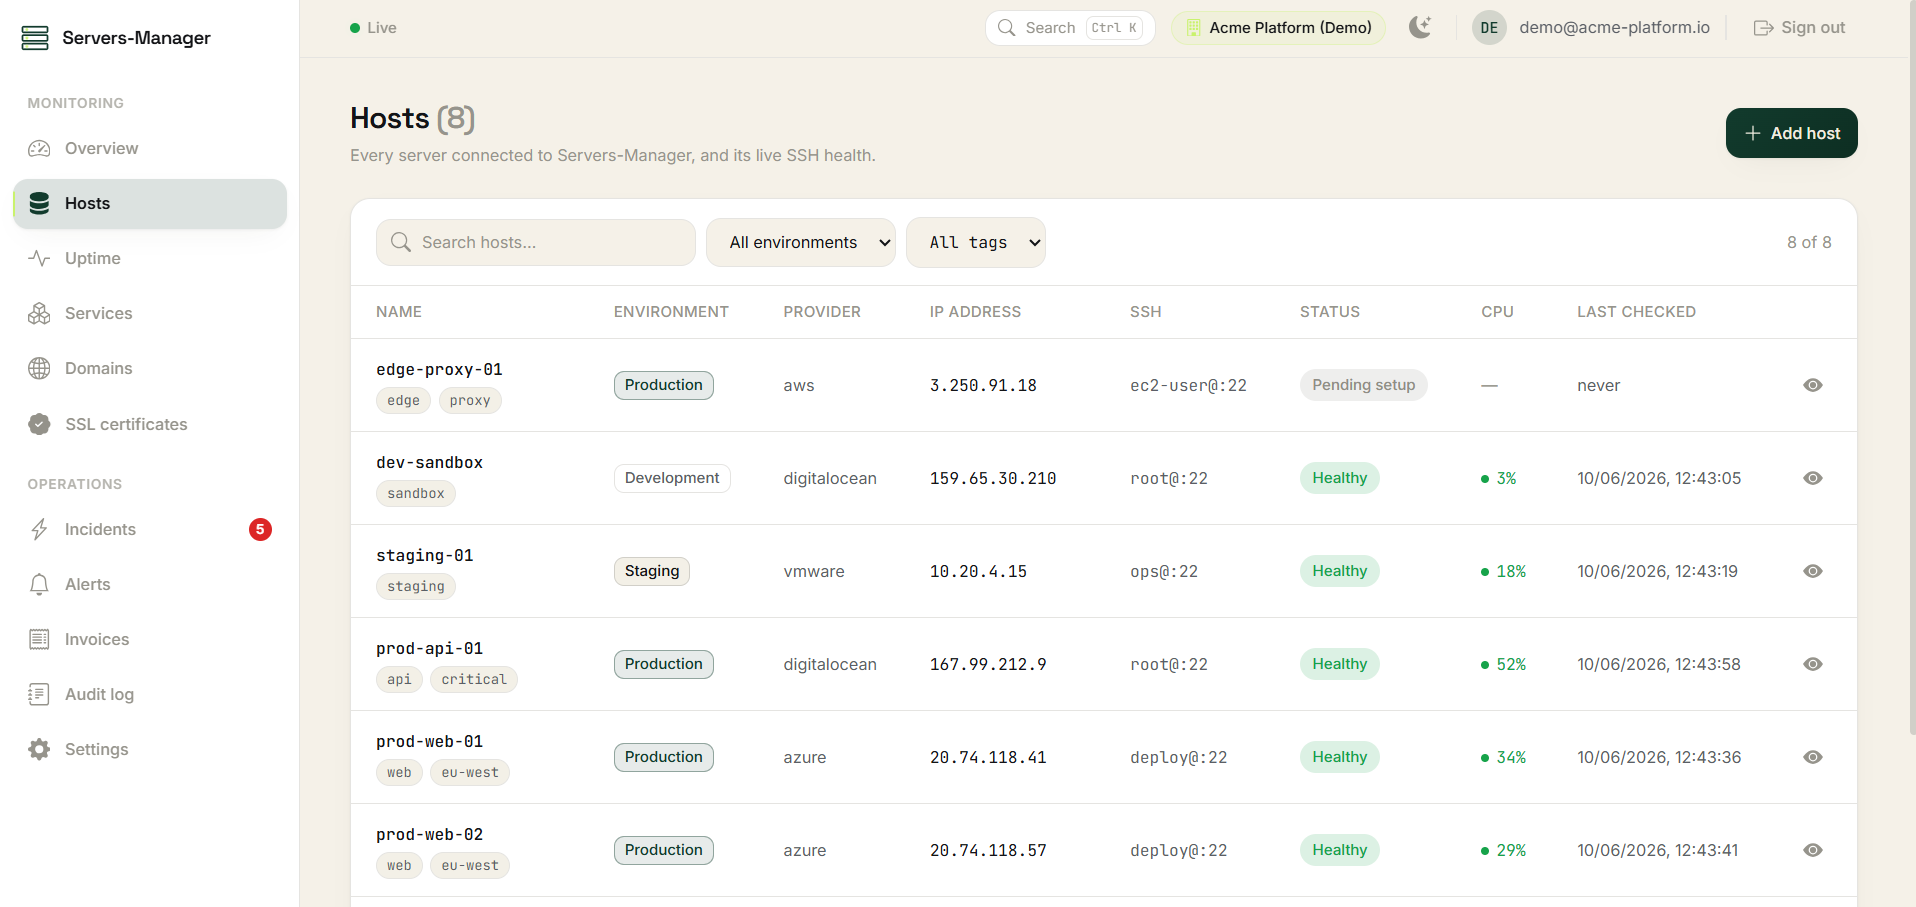The image size is (1916, 907).
Task: View details eye icon for prod-web-01
Action: coord(1813,757)
